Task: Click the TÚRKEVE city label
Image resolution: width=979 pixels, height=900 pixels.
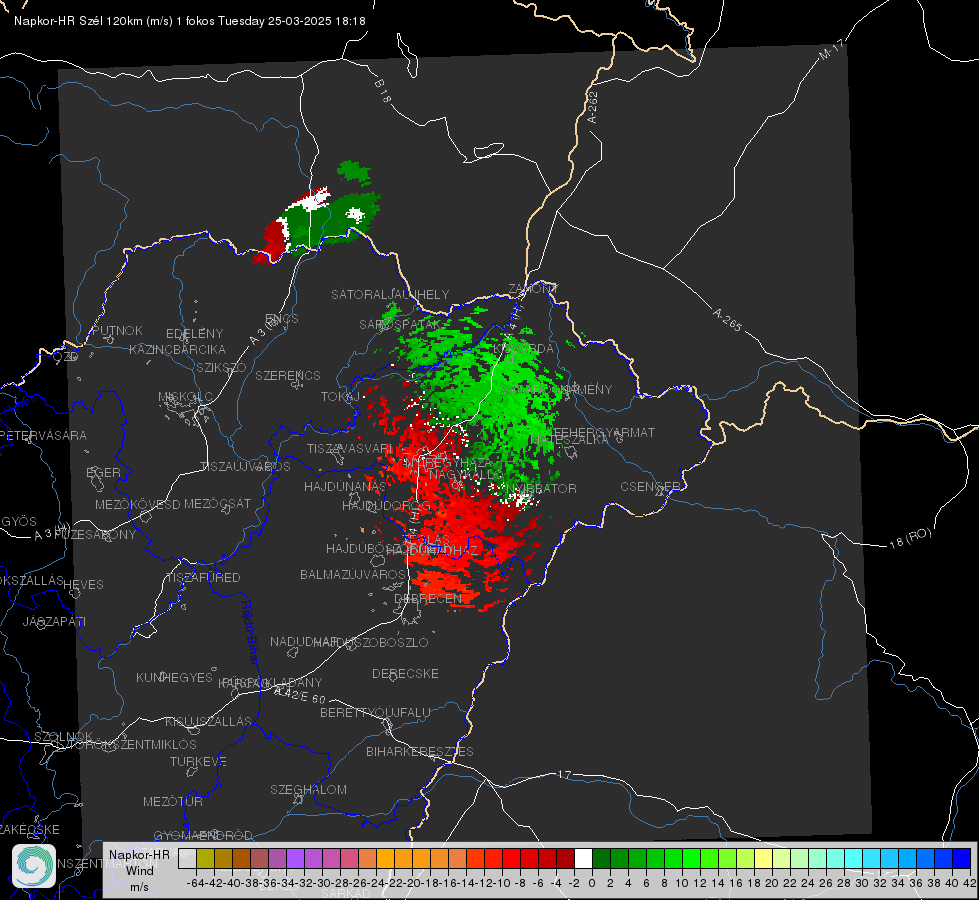Action: (199, 761)
